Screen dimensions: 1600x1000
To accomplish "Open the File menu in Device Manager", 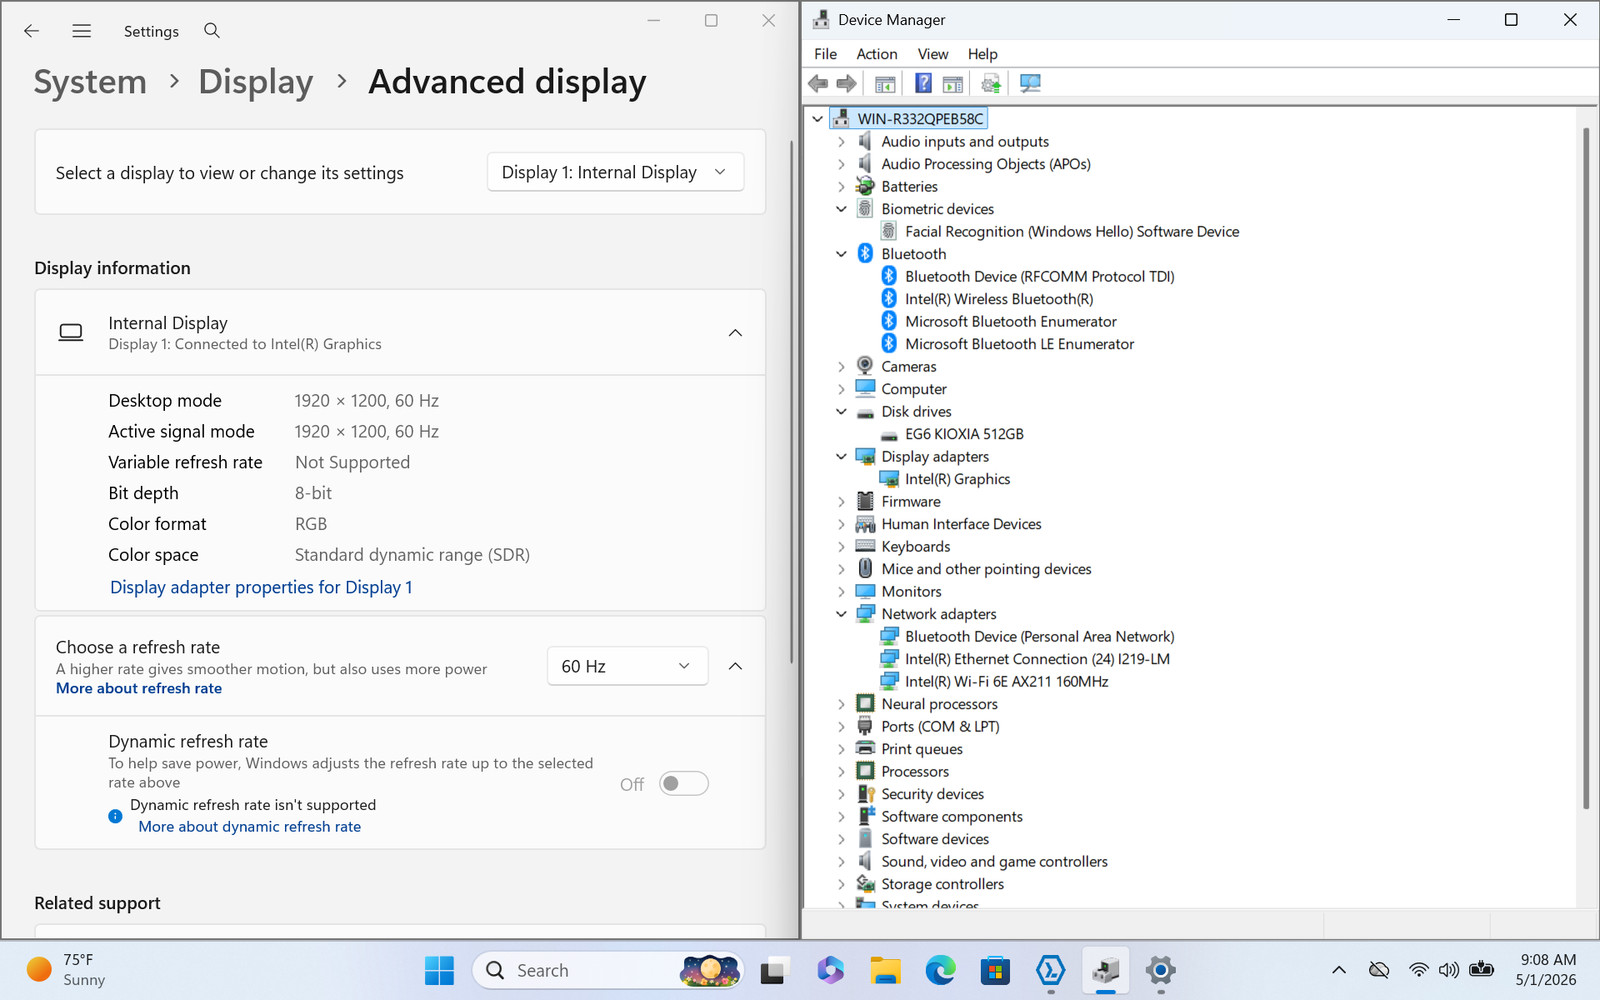I will pos(825,54).
